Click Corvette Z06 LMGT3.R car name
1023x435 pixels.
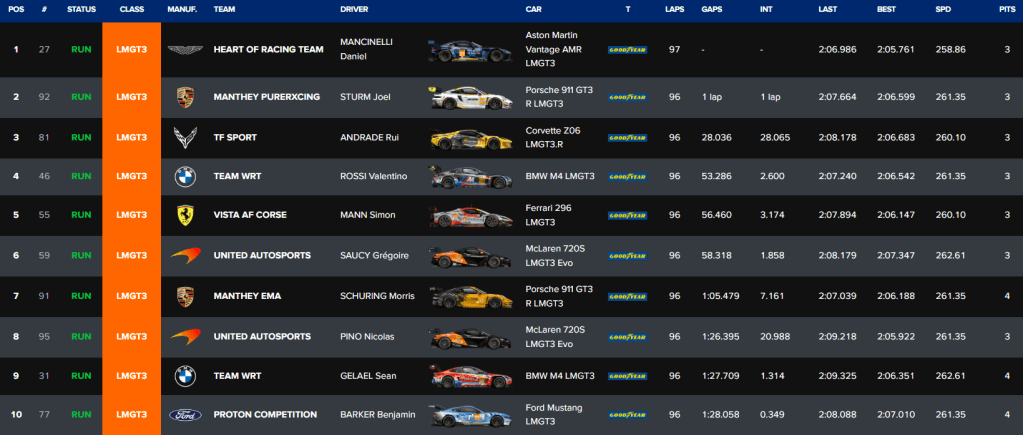pyautogui.click(x=553, y=138)
